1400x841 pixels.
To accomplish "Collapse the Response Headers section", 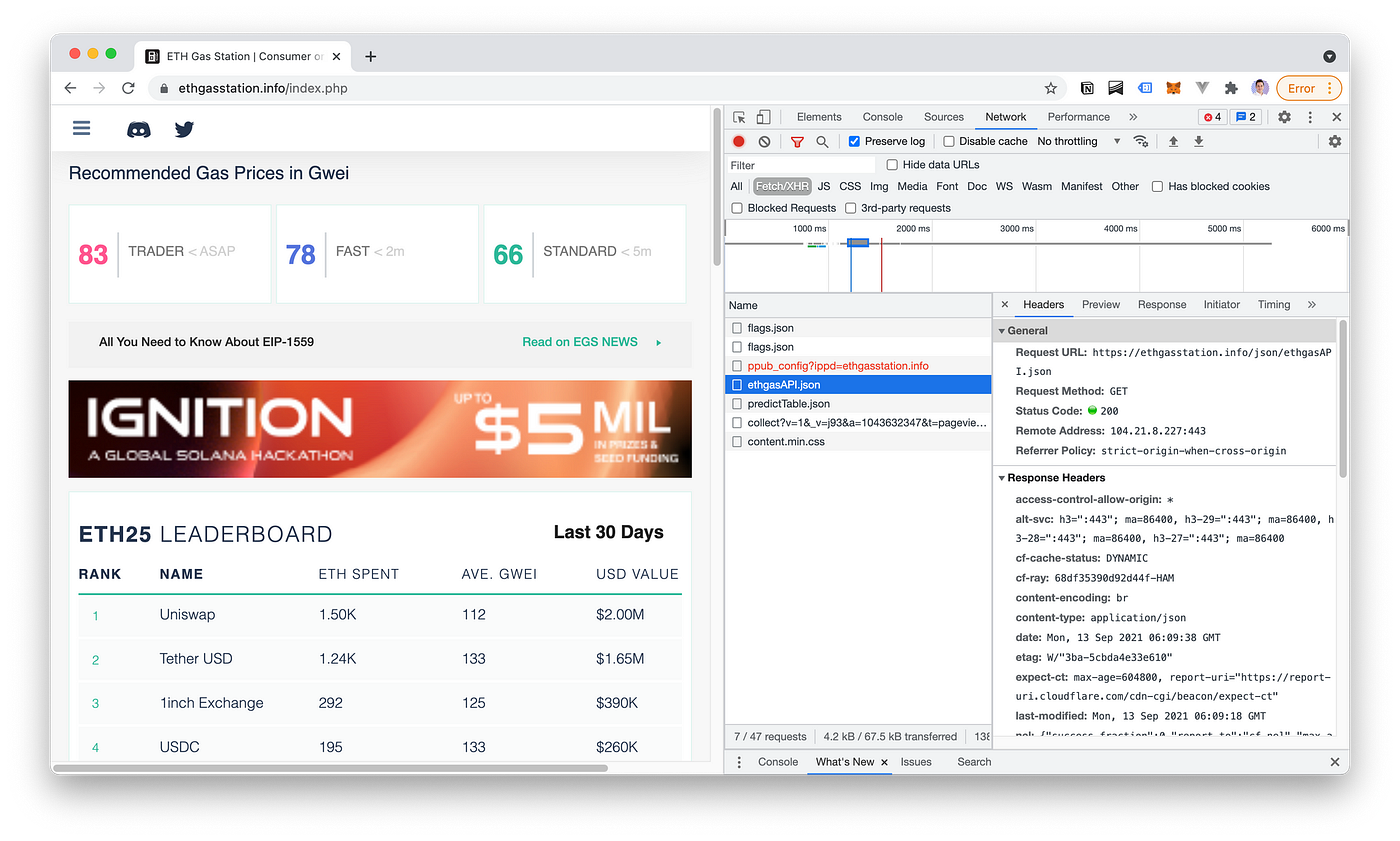I will pos(1002,477).
